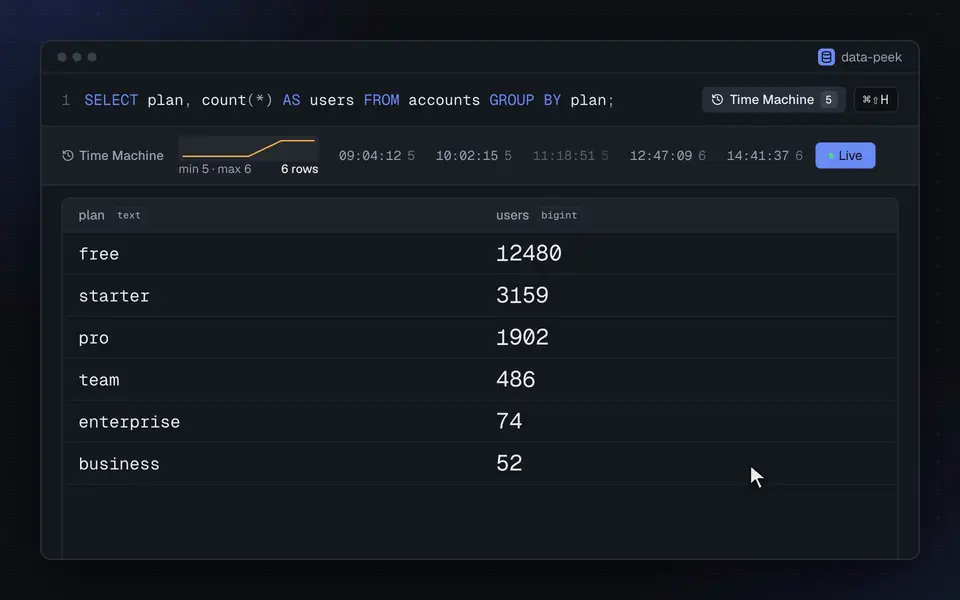Click the SQL query editor line

pyautogui.click(x=349, y=100)
